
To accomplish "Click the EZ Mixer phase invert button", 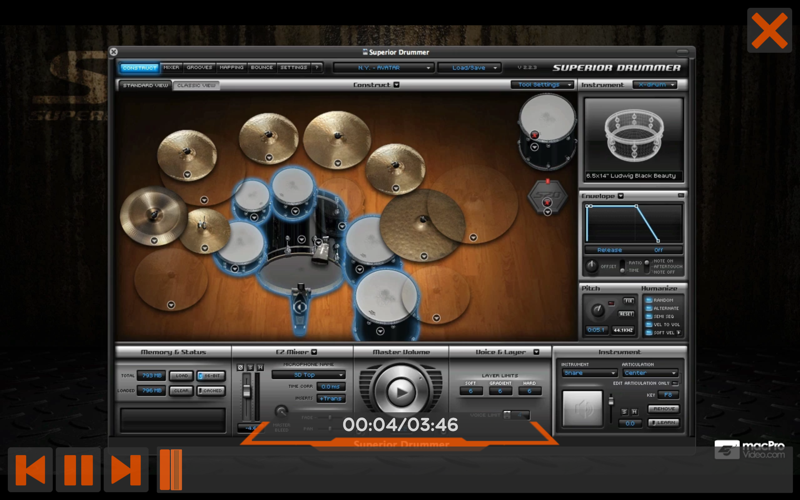I will [x=241, y=367].
